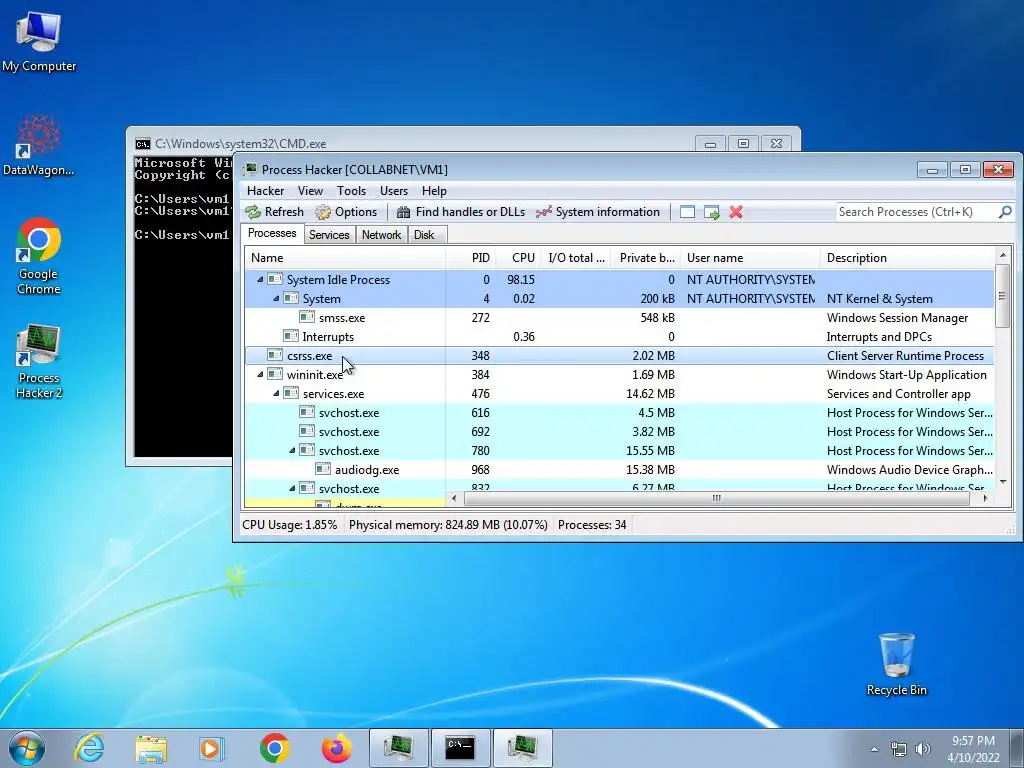This screenshot has height=768, width=1024.
Task: Select the audiodg.exe process
Action: 619,470
